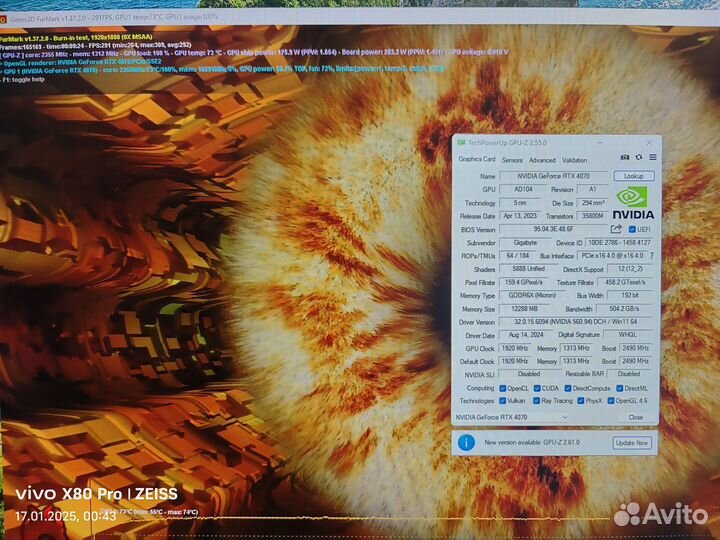Click the blue info icon in update bar
Screen dimensions: 720x540
[465, 442]
